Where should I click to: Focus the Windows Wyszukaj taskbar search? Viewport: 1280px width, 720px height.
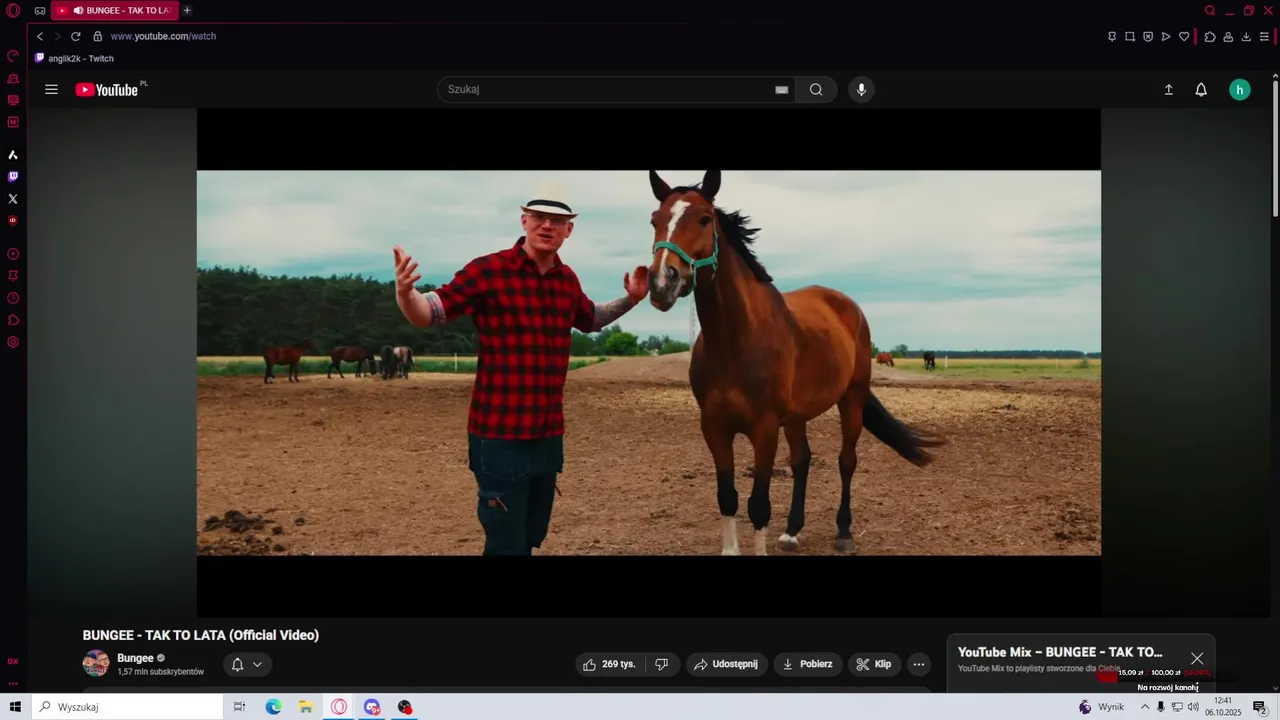[x=127, y=707]
